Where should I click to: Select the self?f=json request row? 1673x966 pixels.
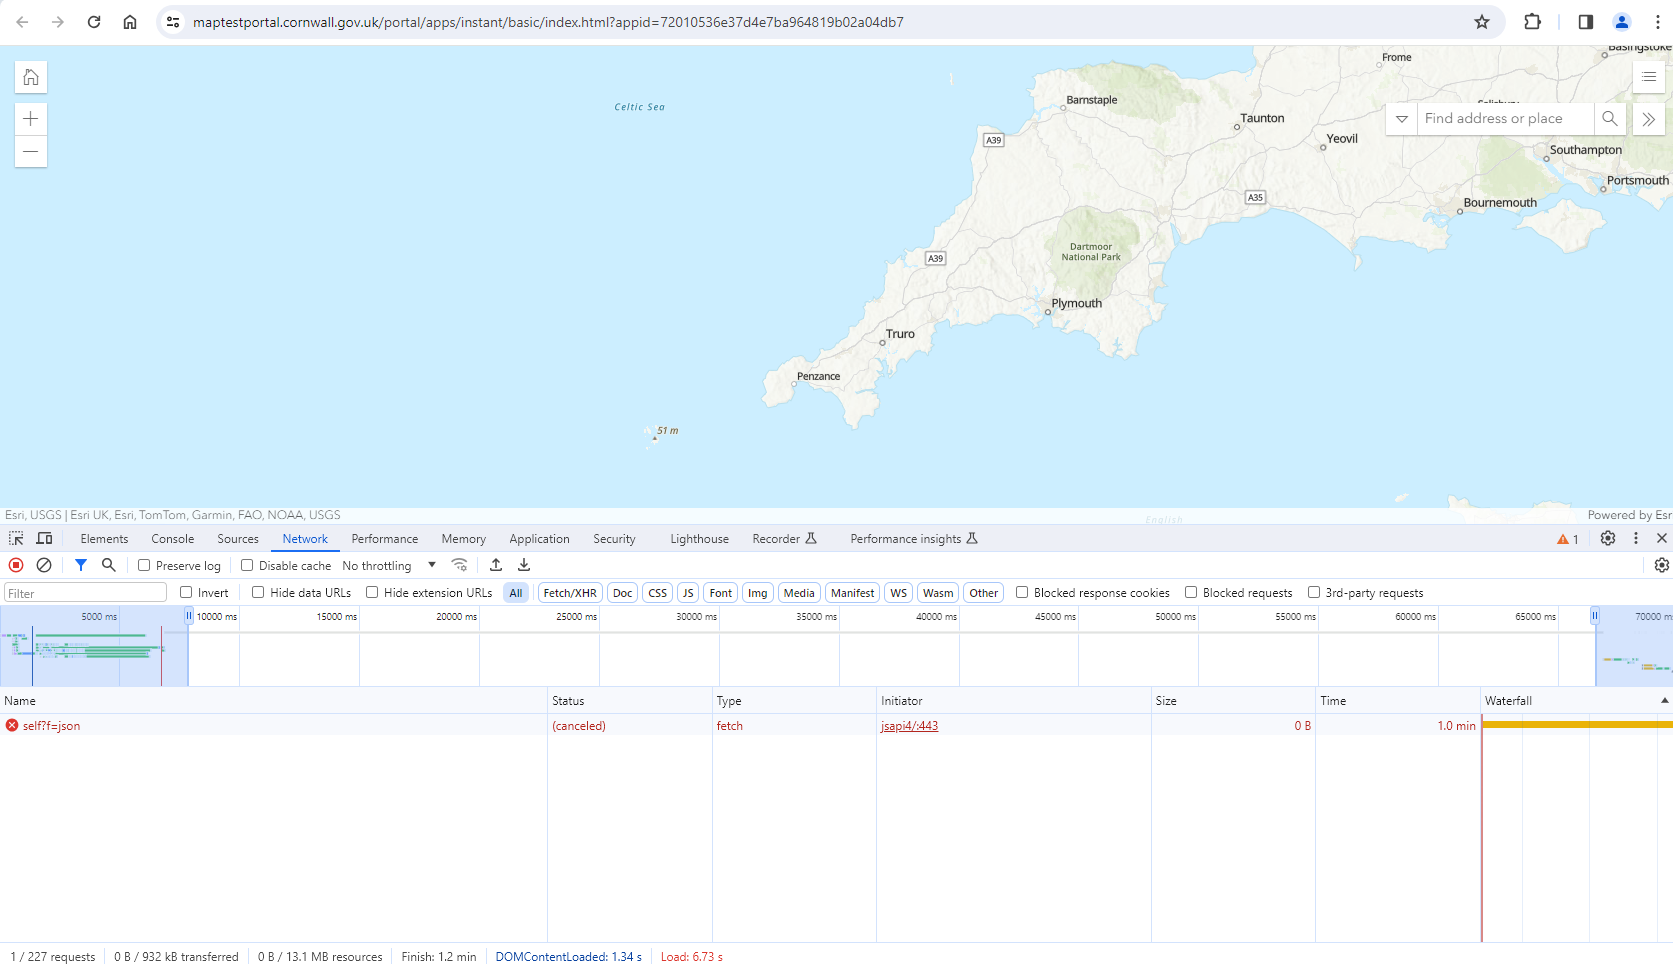[836, 726]
